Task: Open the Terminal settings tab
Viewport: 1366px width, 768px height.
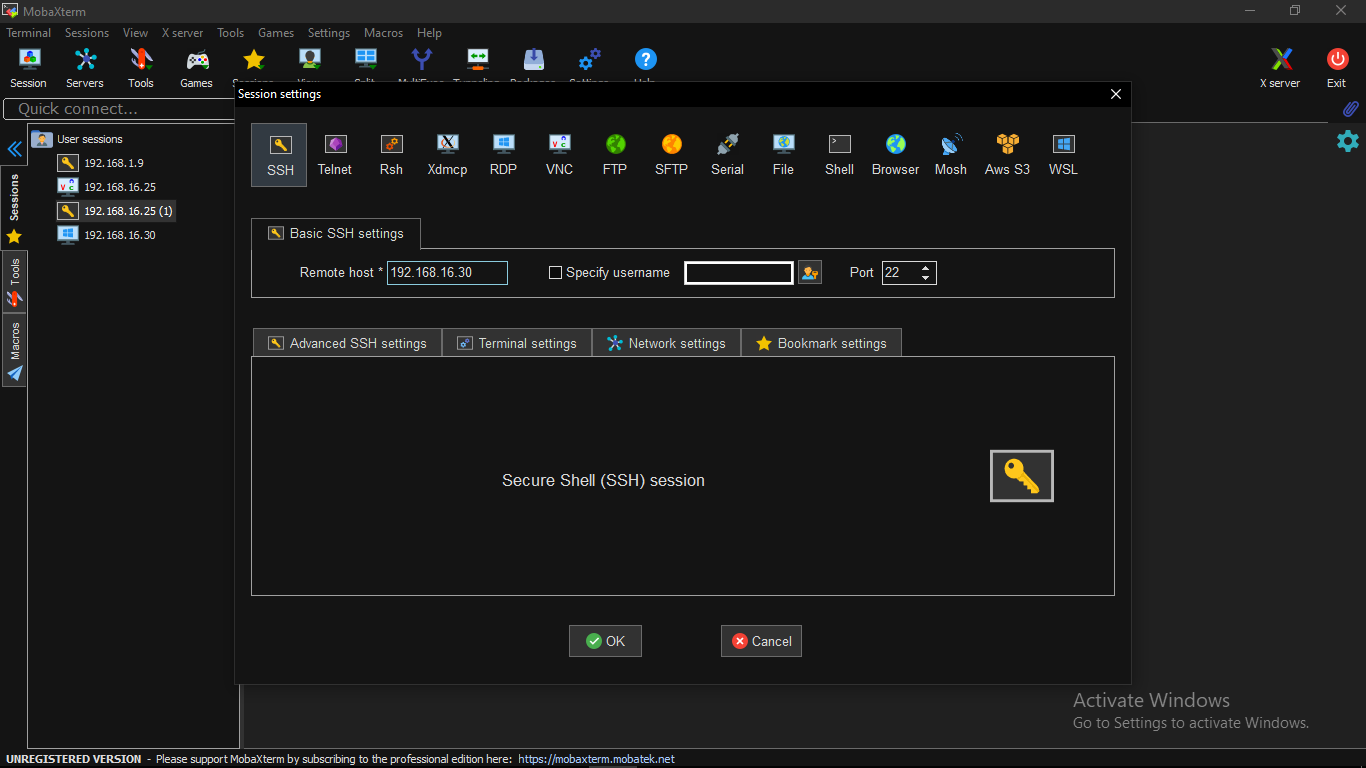Action: tap(517, 343)
